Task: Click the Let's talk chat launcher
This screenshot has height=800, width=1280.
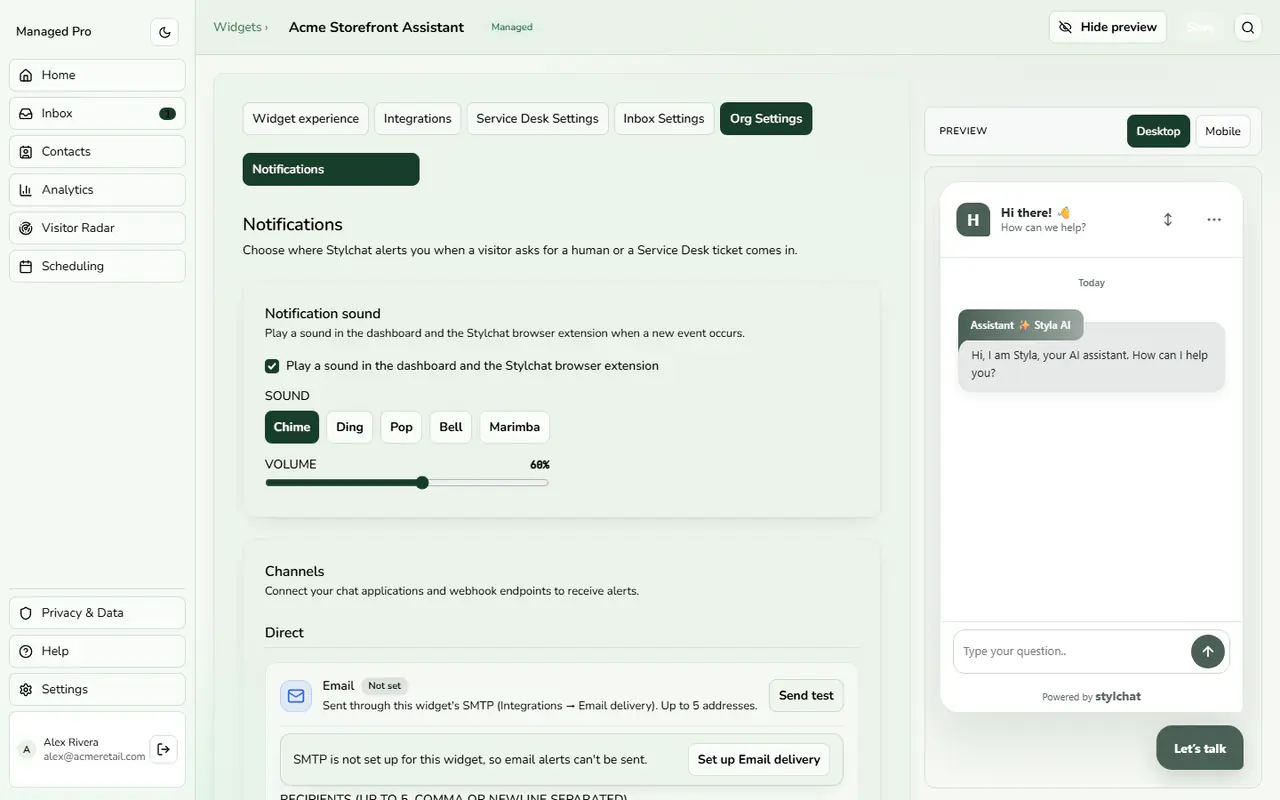Action: pyautogui.click(x=1200, y=748)
